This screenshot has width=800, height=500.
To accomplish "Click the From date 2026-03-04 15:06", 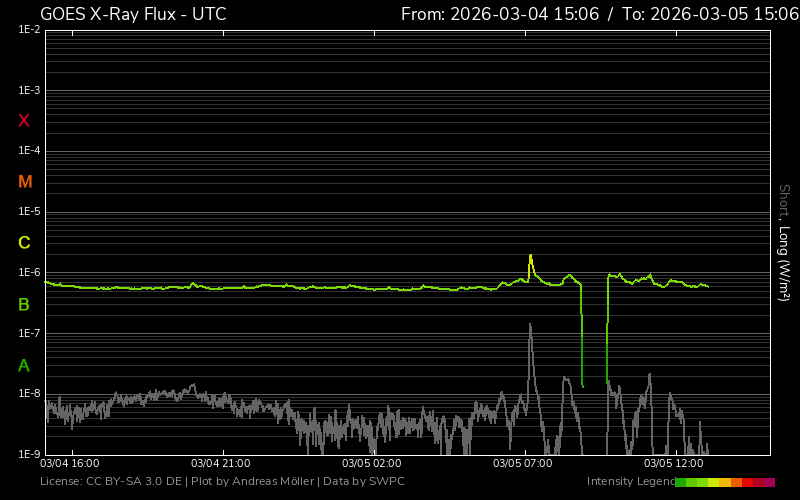I will (500, 14).
